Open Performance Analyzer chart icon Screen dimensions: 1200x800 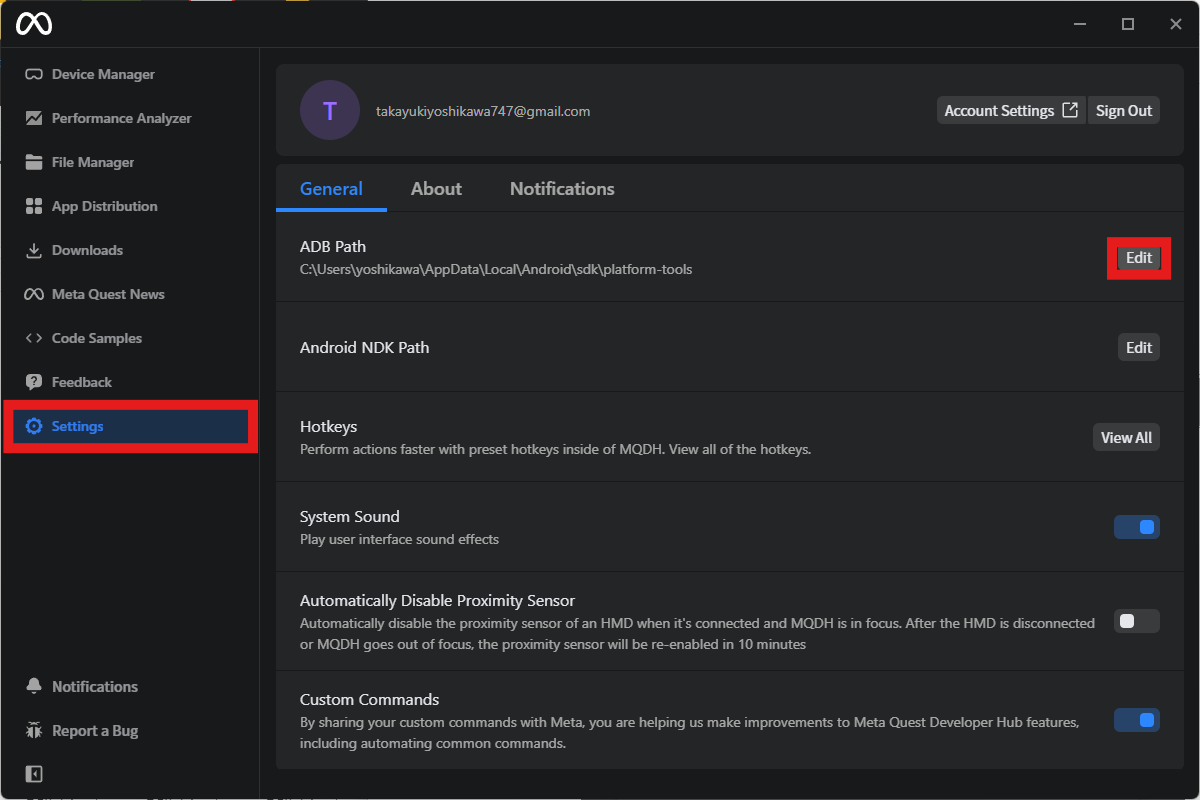click(x=34, y=118)
